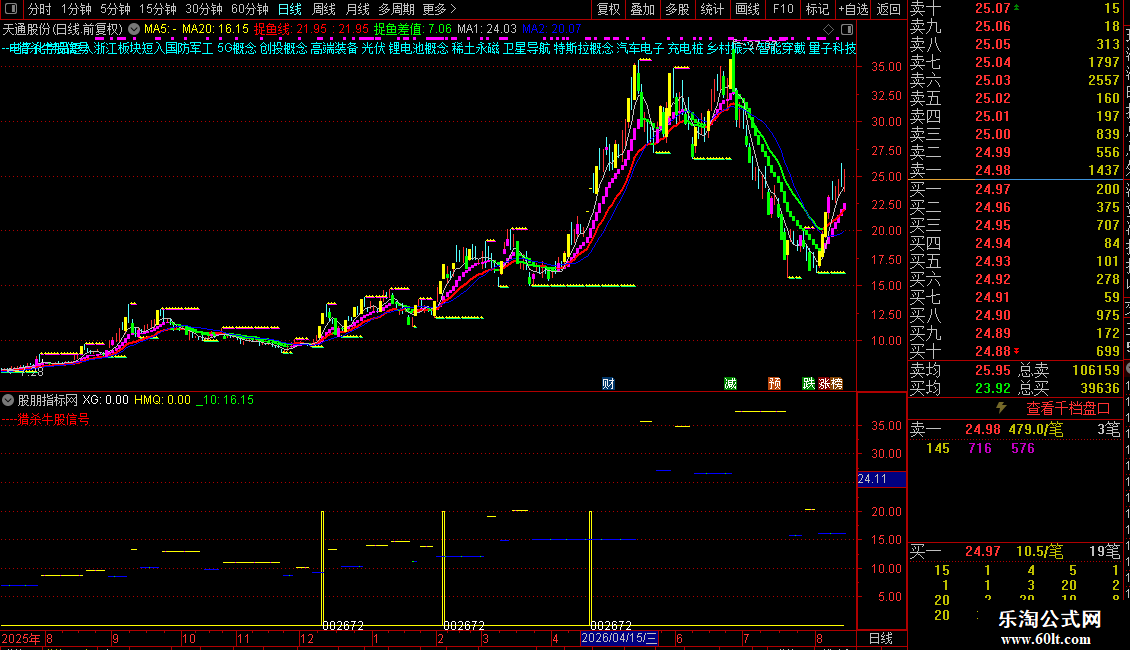Image resolution: width=1130 pixels, height=650 pixels.
Task: Click the 高端装备 concept tag
Action: point(334,48)
